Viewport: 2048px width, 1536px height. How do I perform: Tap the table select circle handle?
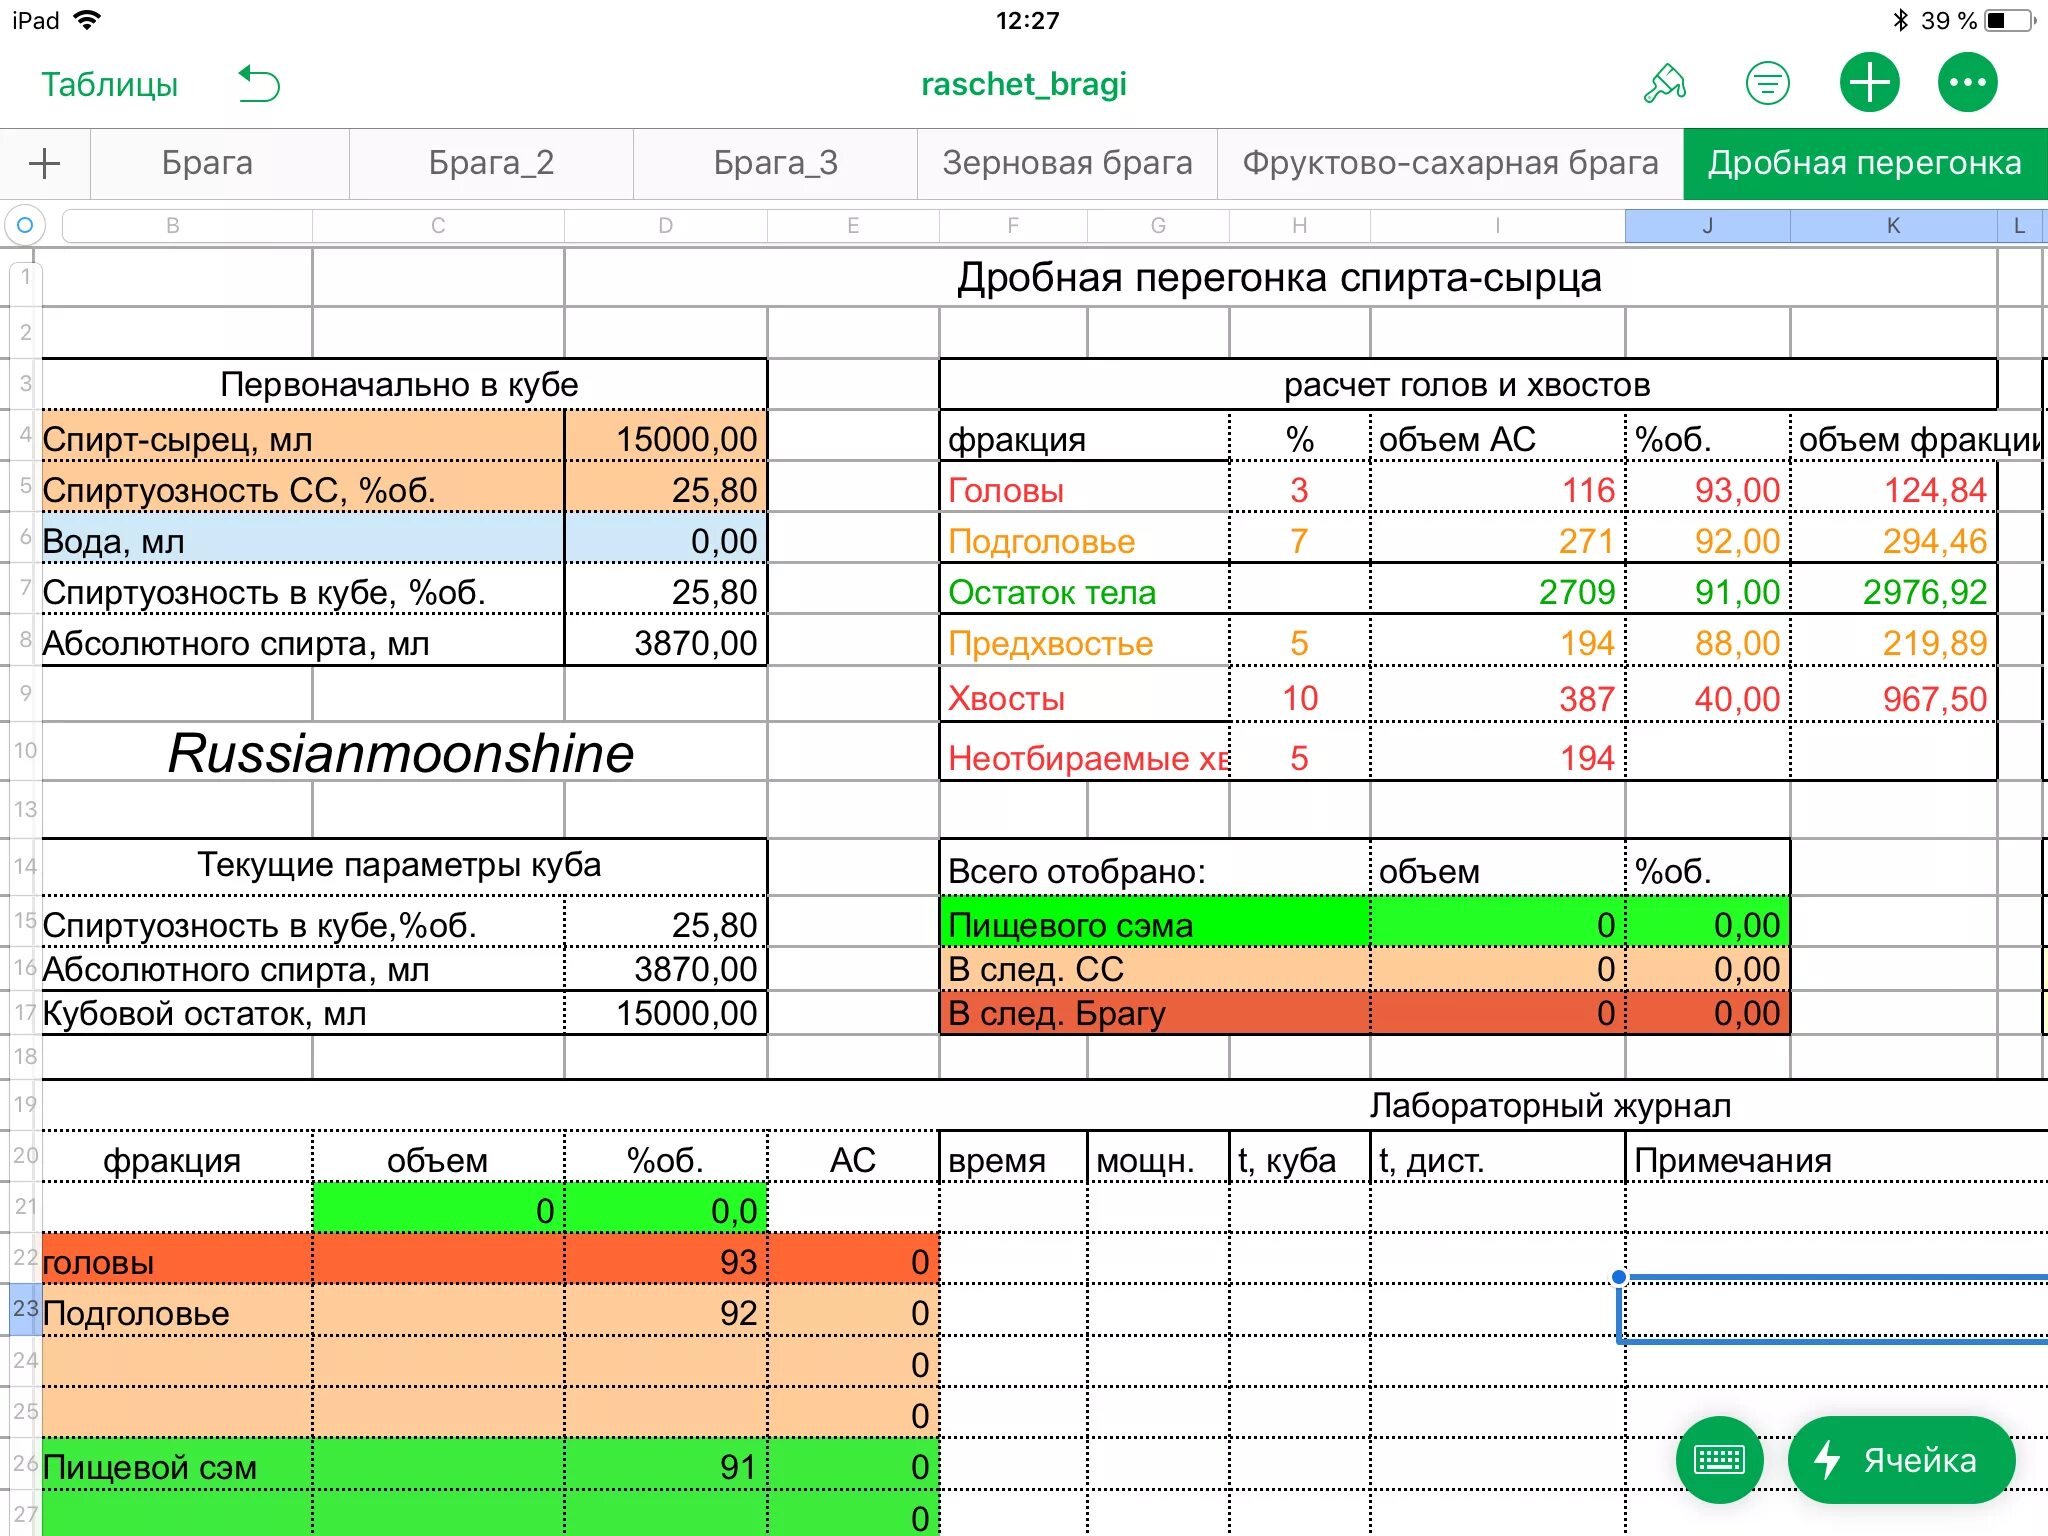pyautogui.click(x=25, y=225)
